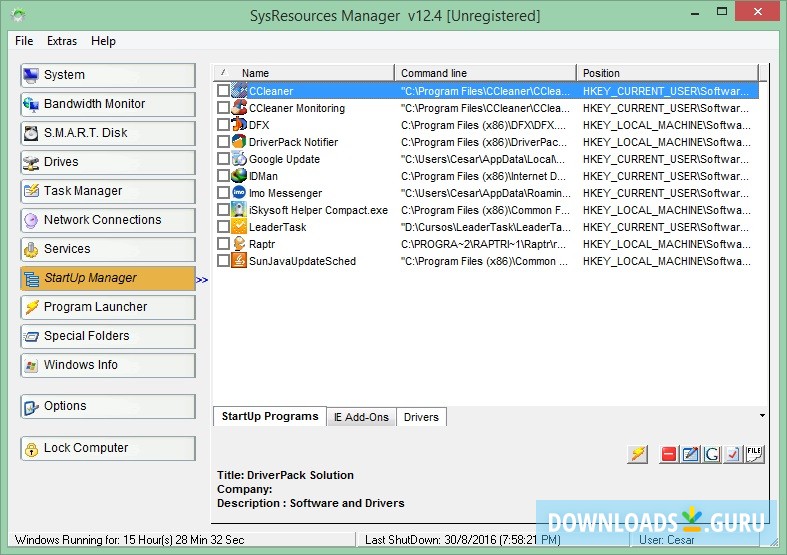Open Task Manager from sidebar

108,191
